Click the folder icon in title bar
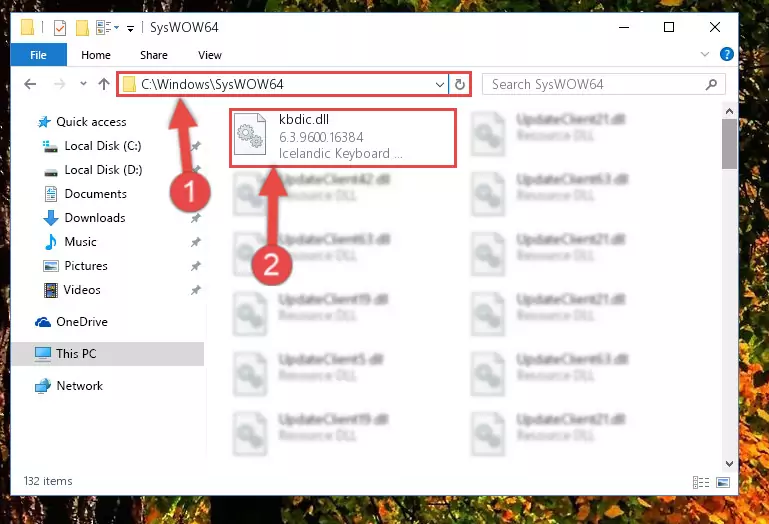 (x=28, y=27)
